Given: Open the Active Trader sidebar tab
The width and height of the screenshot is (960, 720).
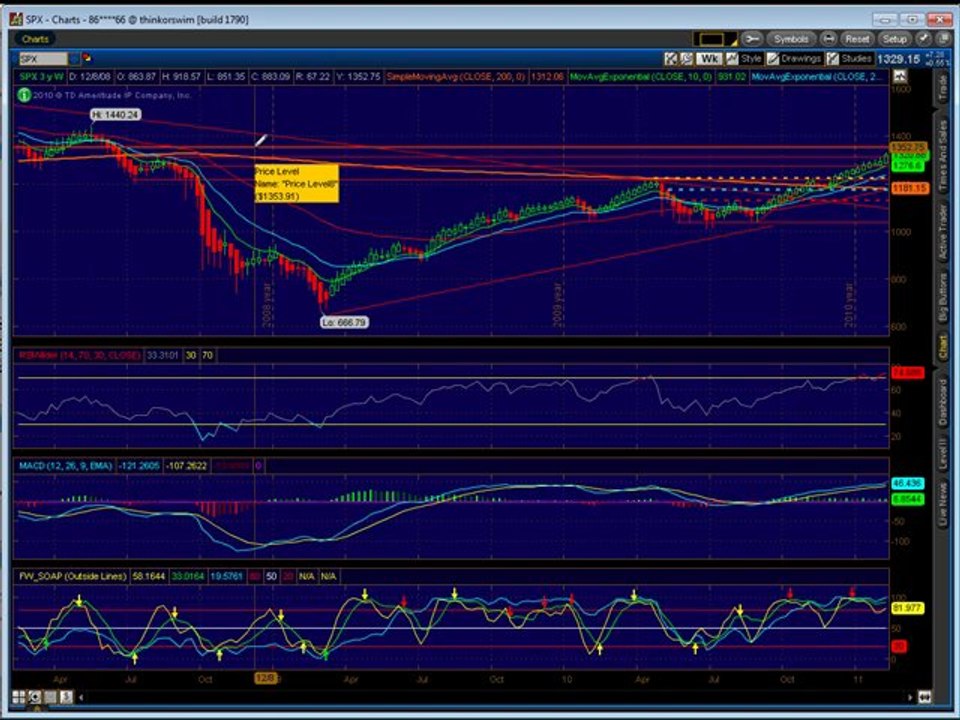Looking at the screenshot, I should [943, 231].
